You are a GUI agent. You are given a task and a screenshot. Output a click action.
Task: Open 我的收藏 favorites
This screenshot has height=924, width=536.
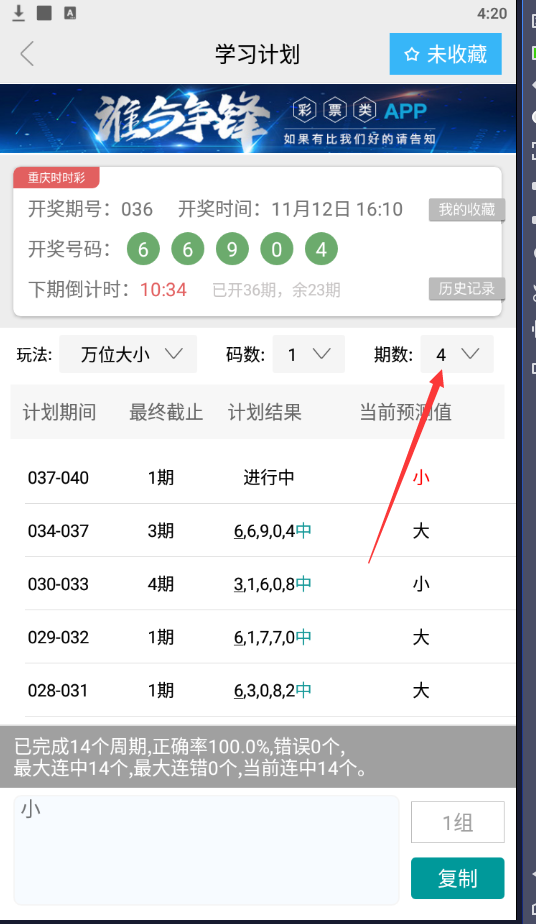pos(466,209)
